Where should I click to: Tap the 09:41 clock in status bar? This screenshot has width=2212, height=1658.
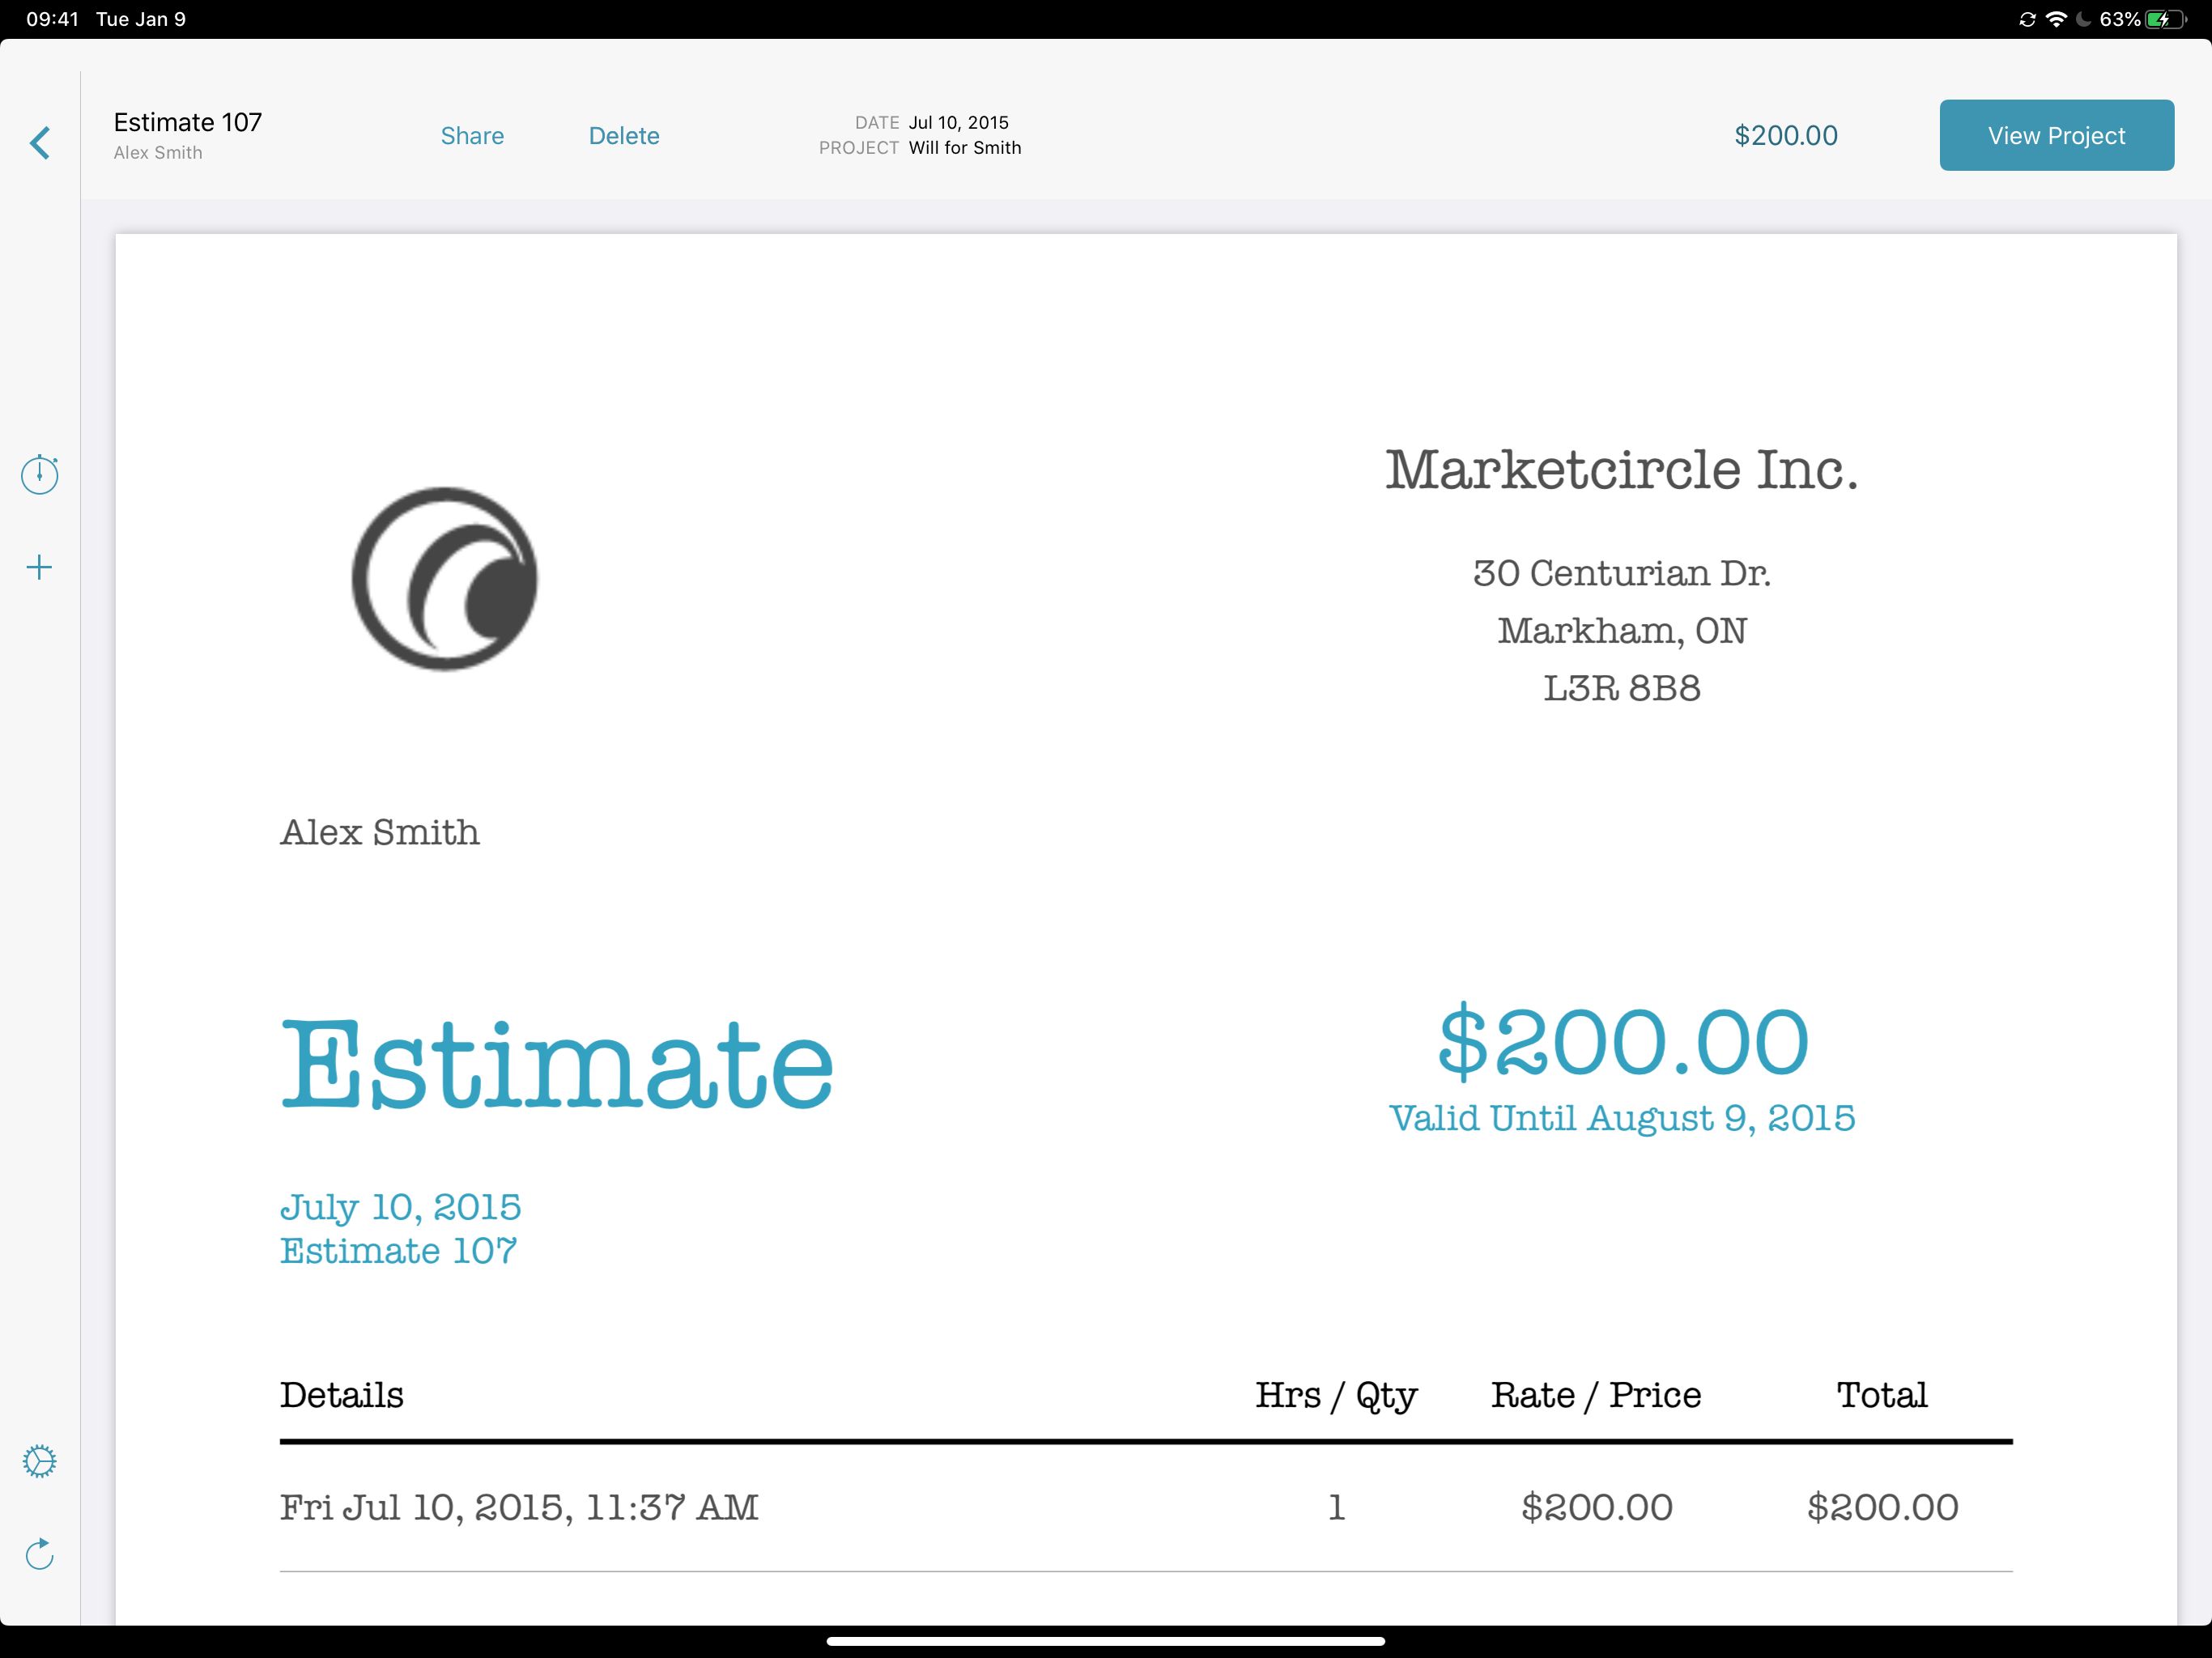(52, 19)
